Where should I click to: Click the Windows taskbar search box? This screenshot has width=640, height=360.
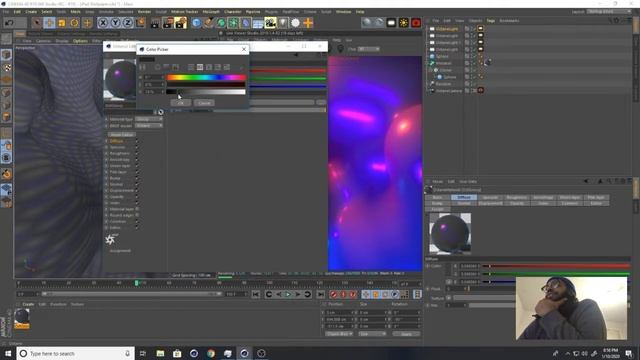coord(76,353)
